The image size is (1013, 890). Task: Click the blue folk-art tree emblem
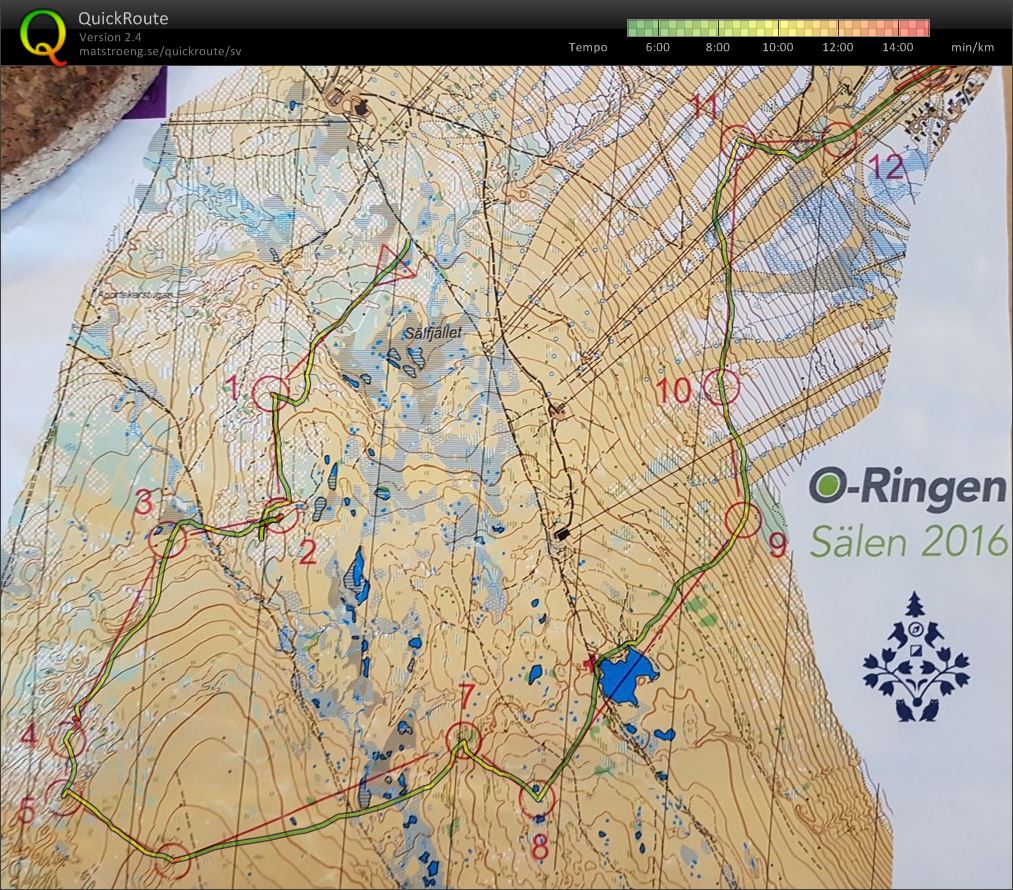915,656
